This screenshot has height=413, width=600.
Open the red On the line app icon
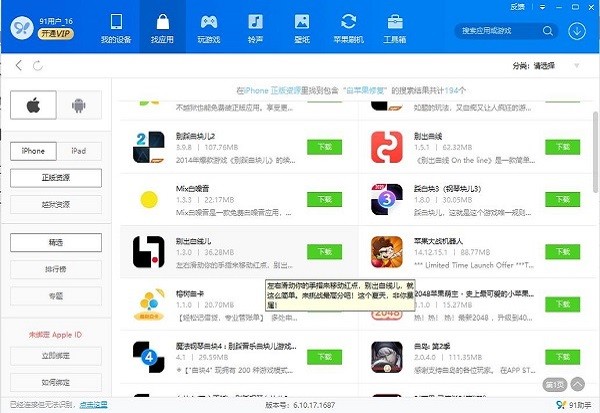(386, 147)
